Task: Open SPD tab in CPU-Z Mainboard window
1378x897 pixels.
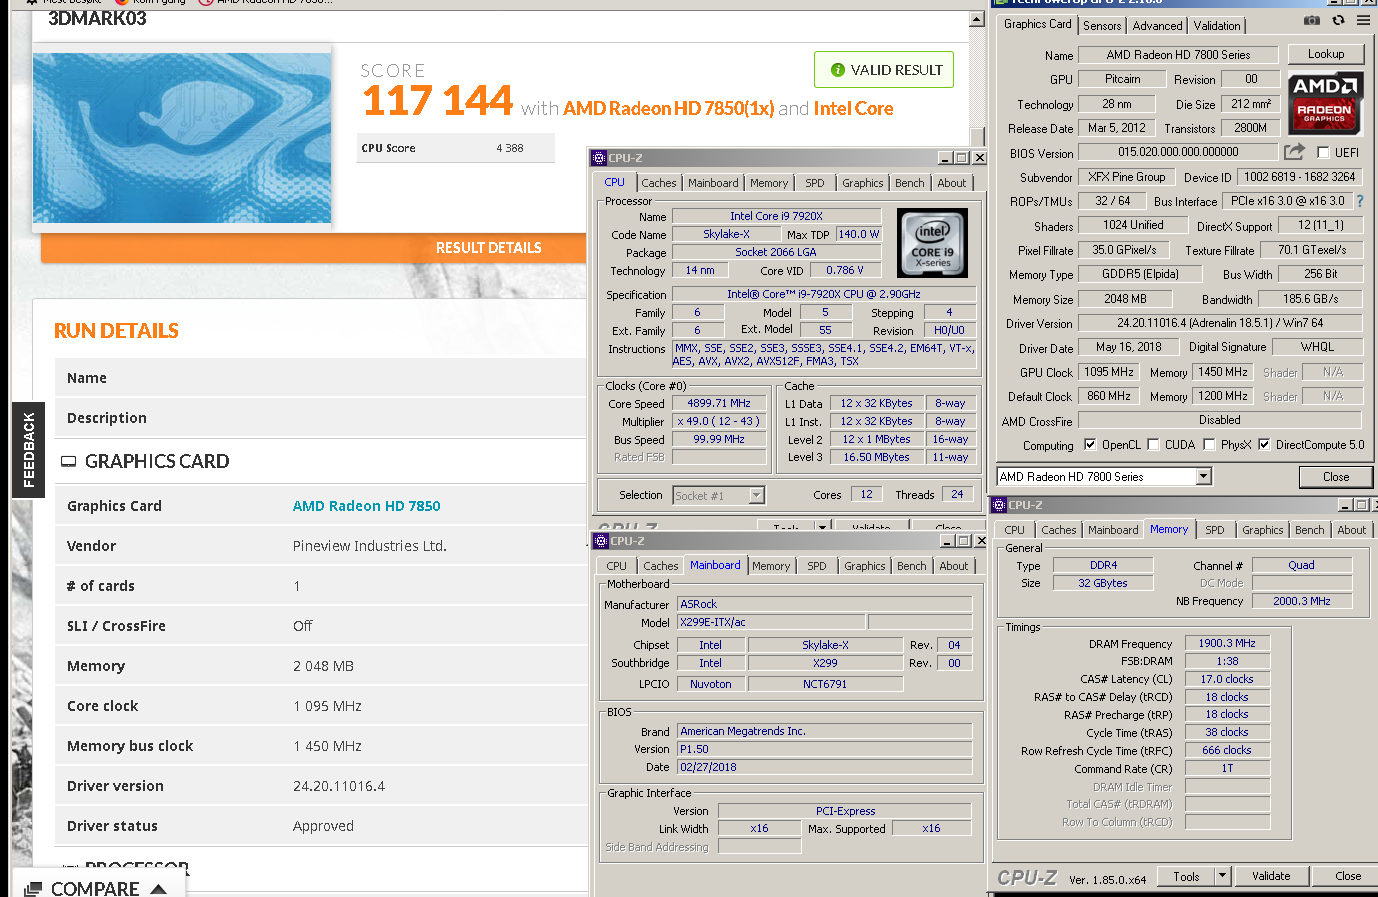Action: [817, 566]
